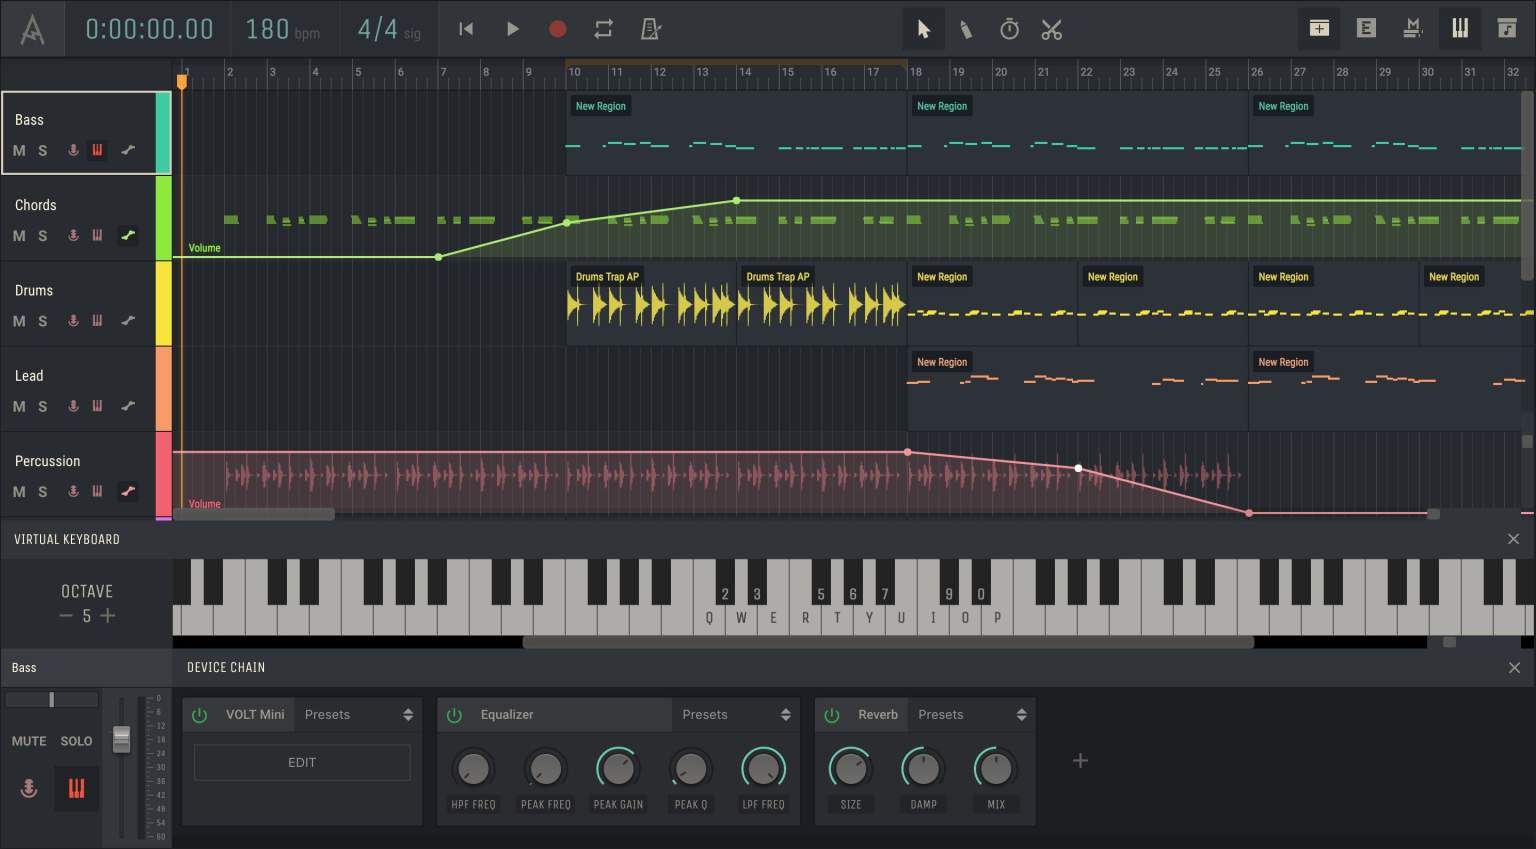Record-arm the Drums track microphone icon
The width and height of the screenshot is (1536, 849).
(x=72, y=321)
